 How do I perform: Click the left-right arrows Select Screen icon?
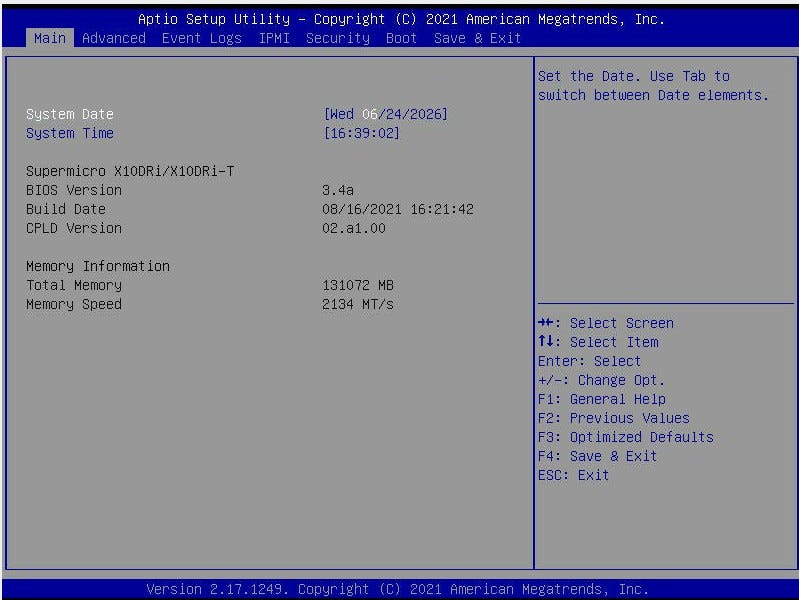[x=546, y=322]
